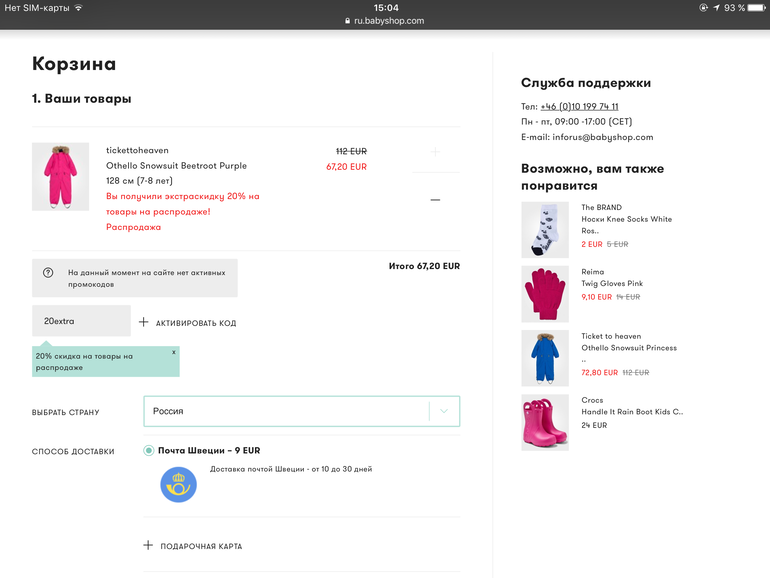Click the plus icon beside Активировать код
Viewport: 770px width, 578px height.
point(144,322)
